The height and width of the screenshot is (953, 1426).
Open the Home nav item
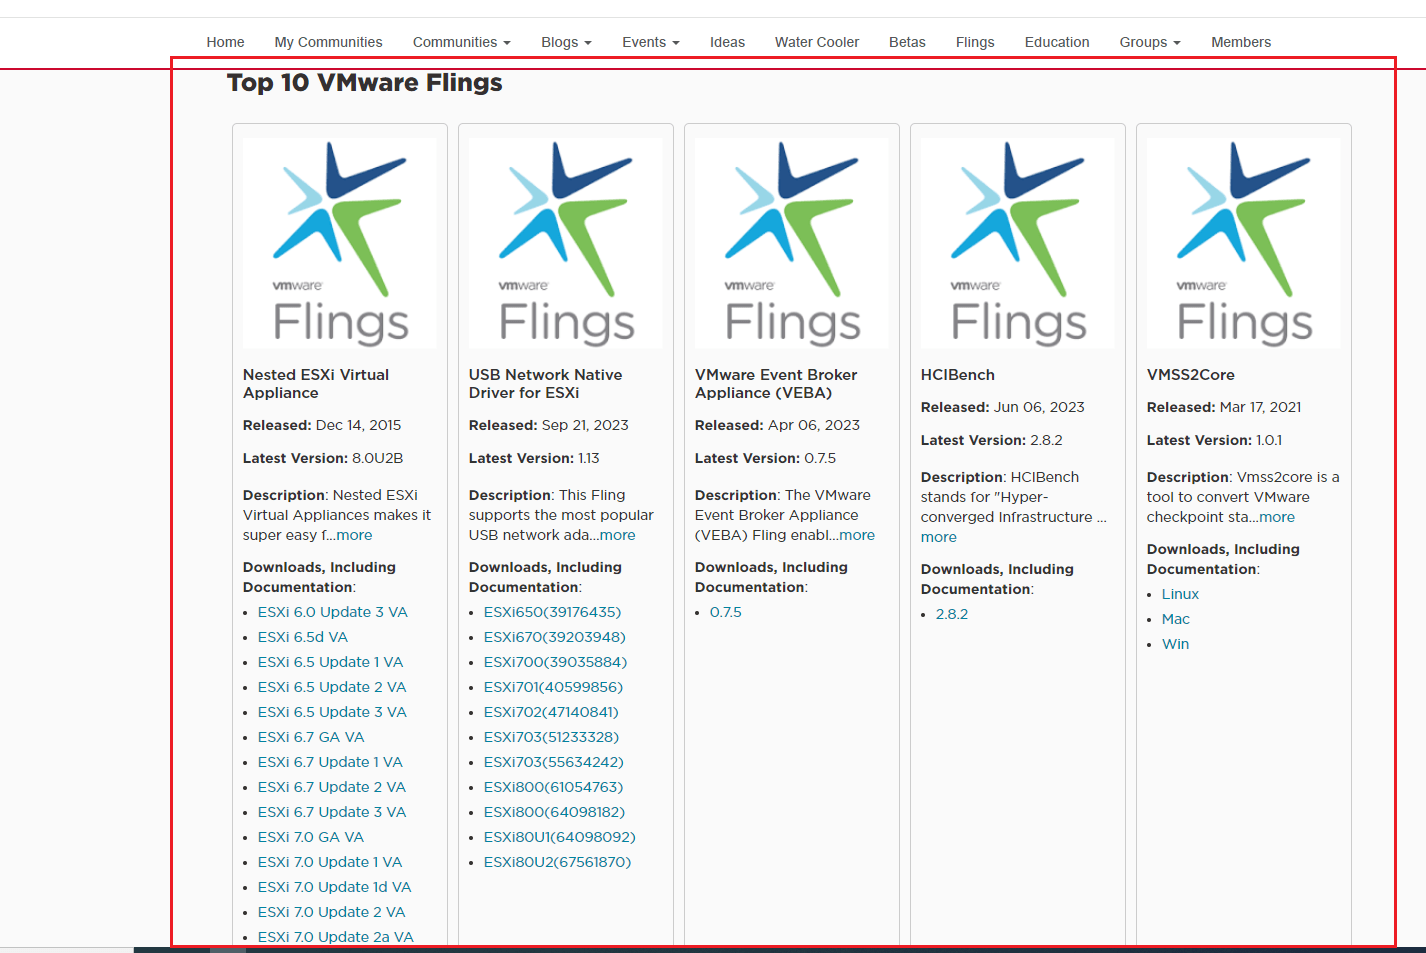(225, 42)
